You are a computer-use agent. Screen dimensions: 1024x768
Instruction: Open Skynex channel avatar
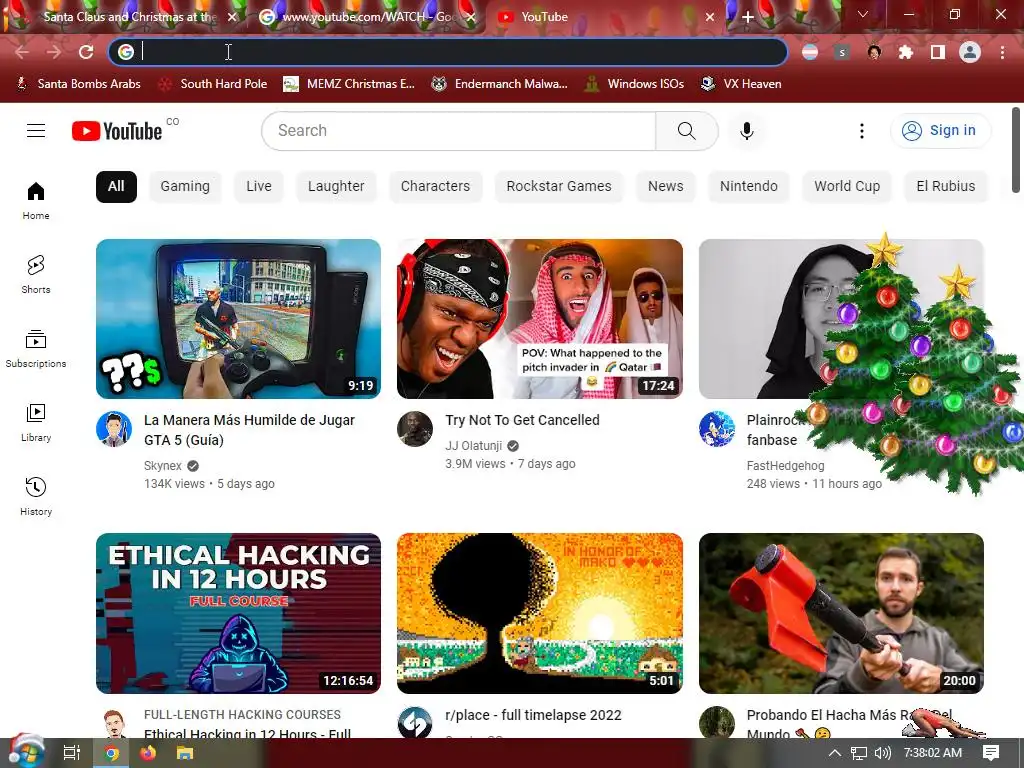tap(114, 429)
